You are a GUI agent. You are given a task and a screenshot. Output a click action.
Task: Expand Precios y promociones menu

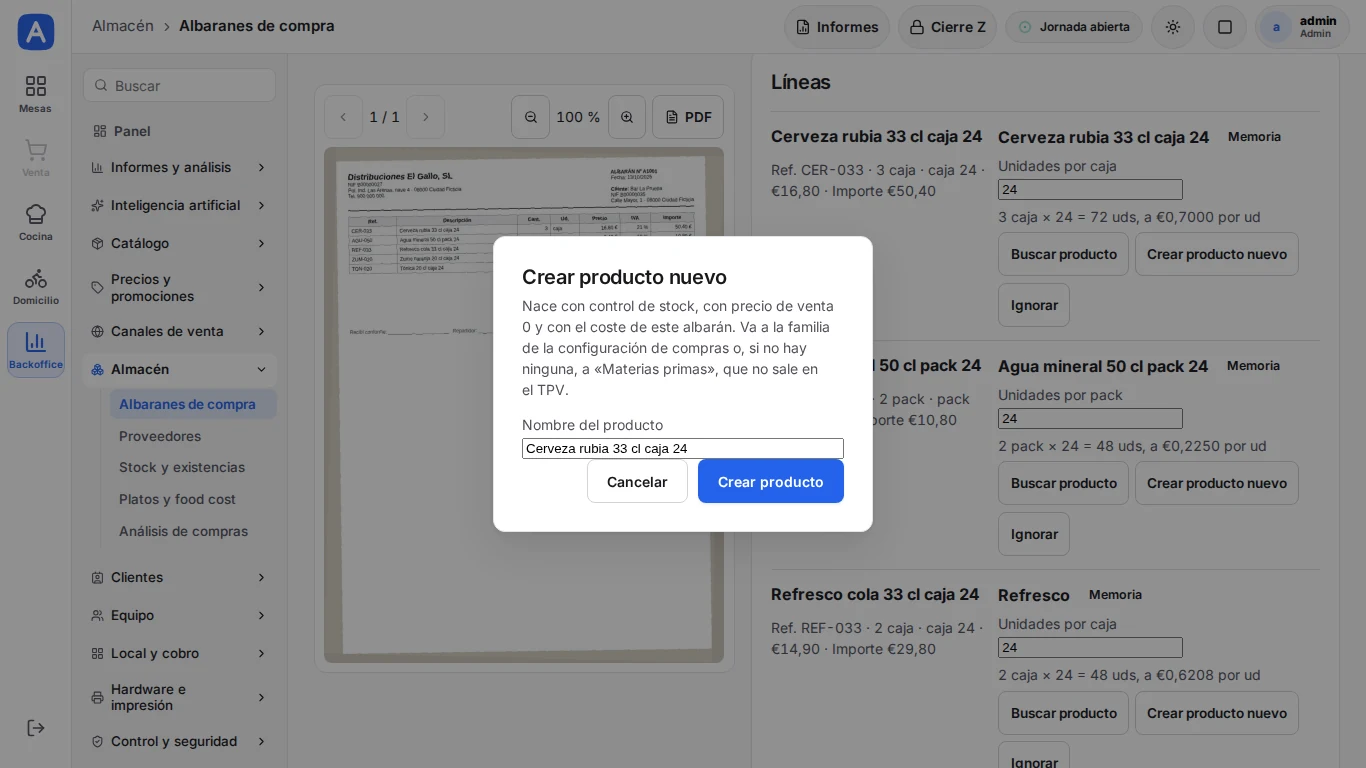(x=180, y=288)
